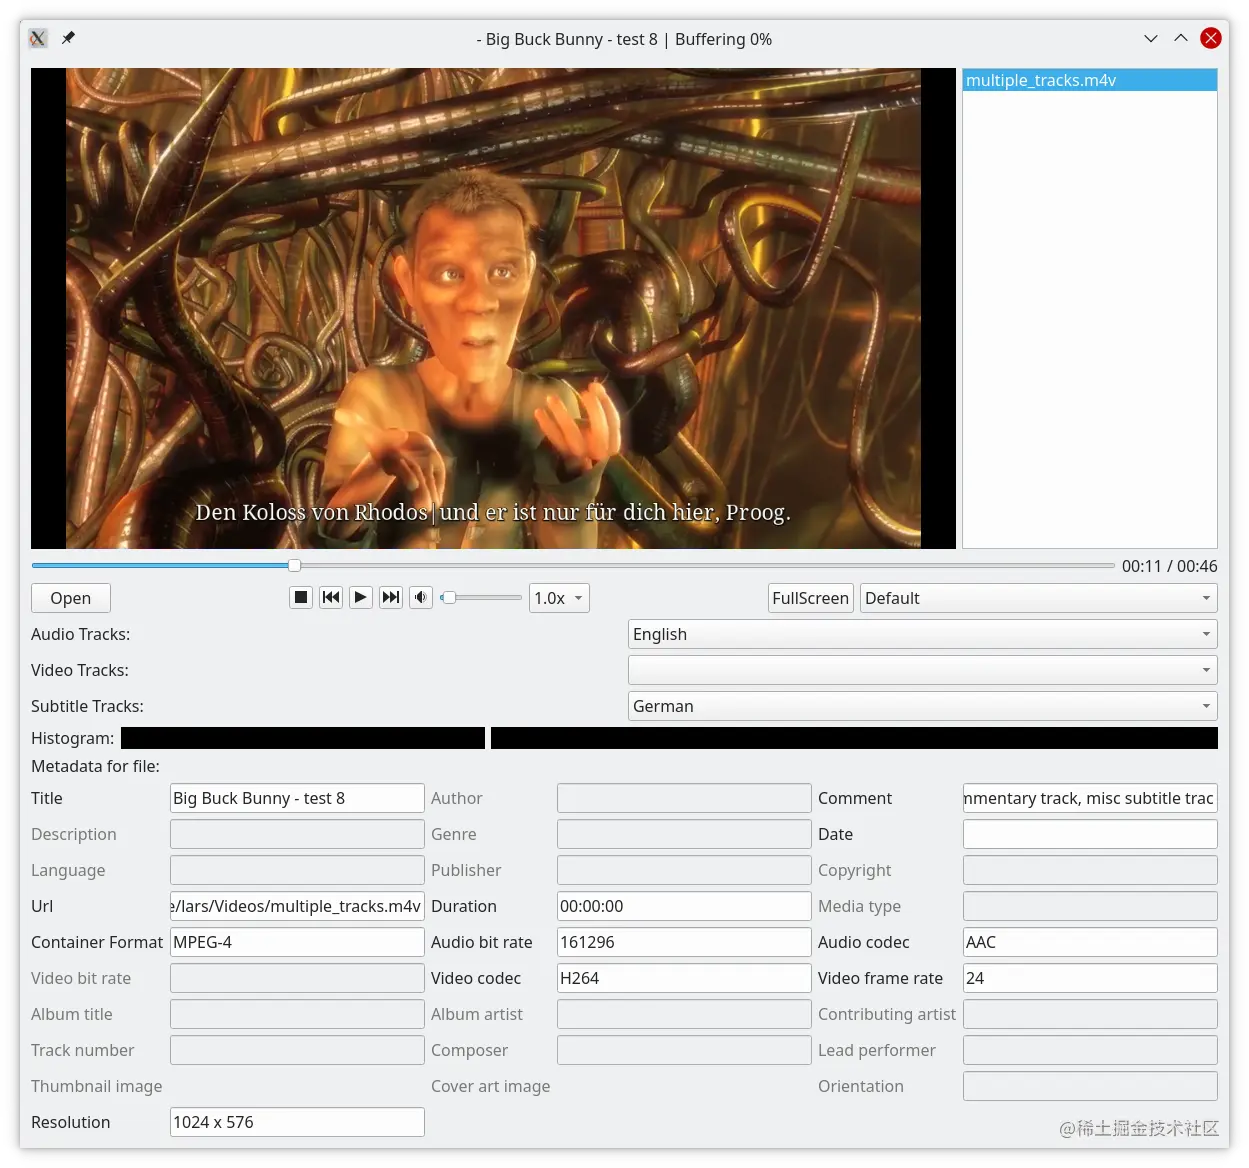Edit the Title field containing Big Buck Bunny
The height and width of the screenshot is (1168, 1249).
(x=296, y=798)
